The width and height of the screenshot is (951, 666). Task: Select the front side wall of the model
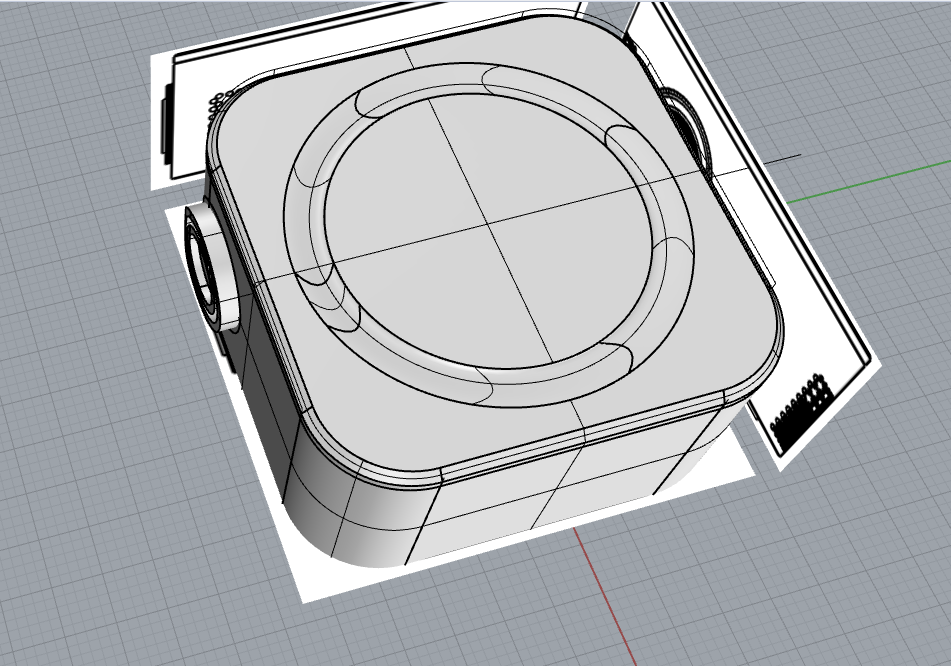coord(500,510)
